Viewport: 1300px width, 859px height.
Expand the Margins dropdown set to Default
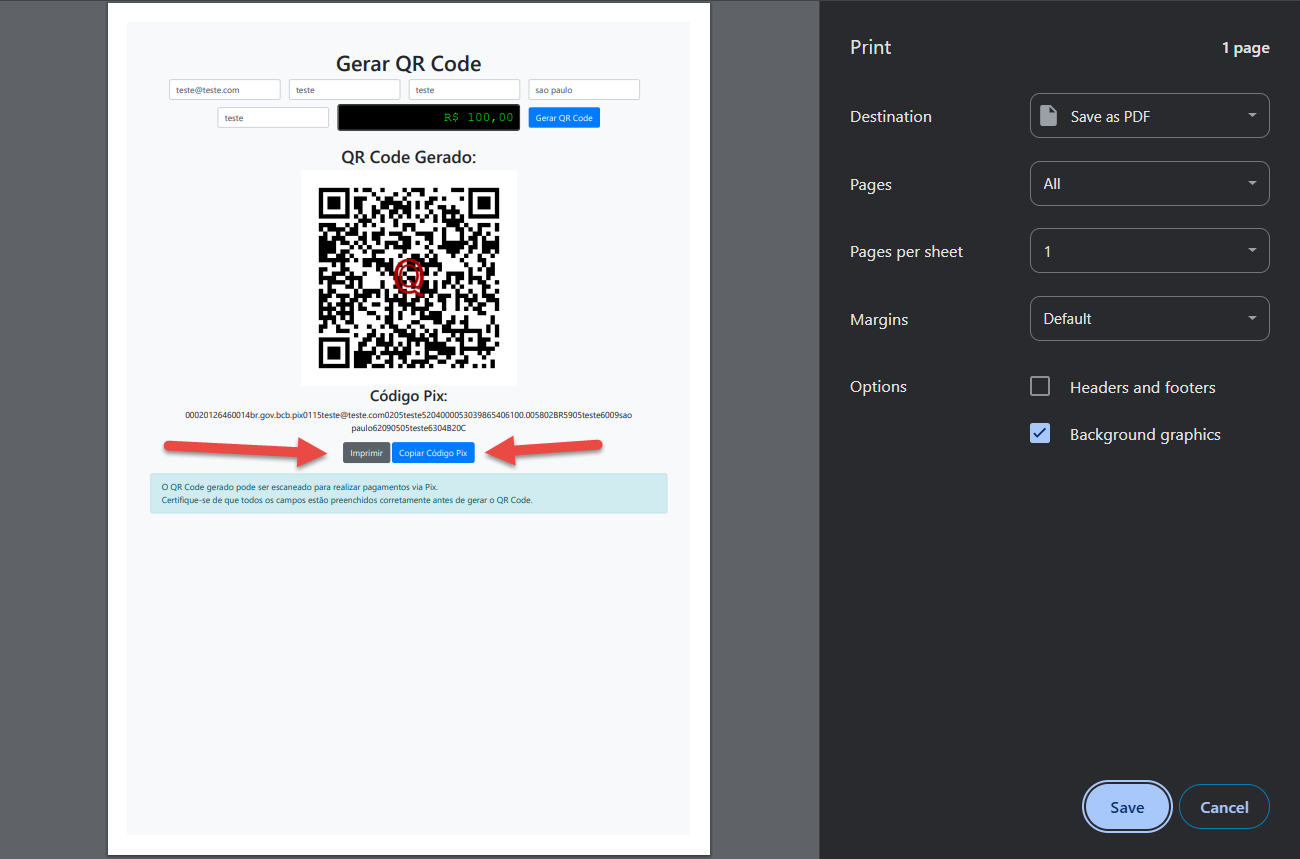(1149, 319)
